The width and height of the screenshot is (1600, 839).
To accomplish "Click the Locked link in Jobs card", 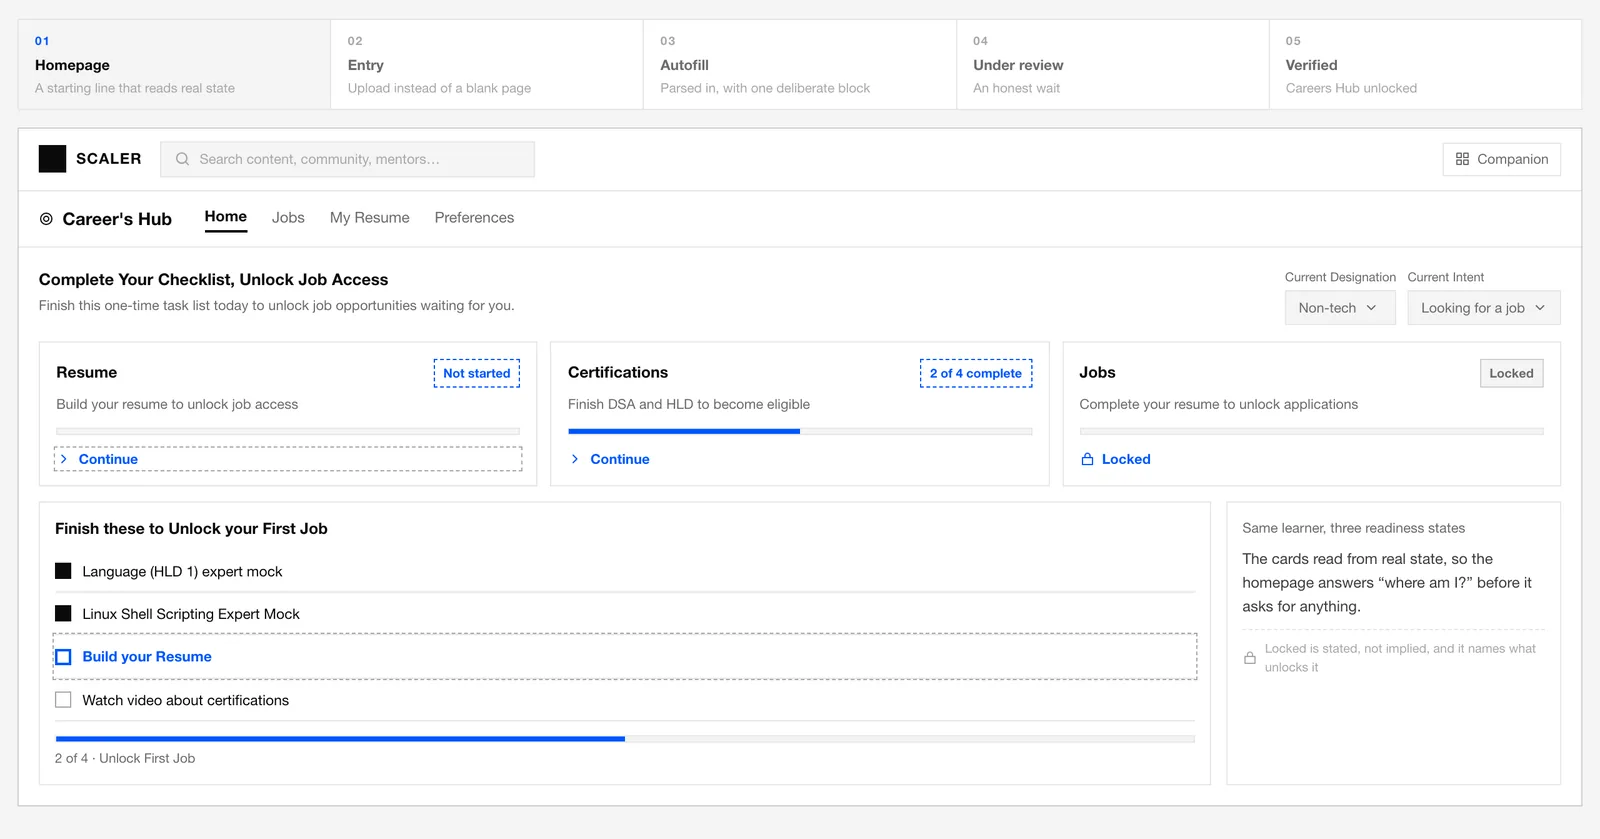I will tap(1126, 459).
